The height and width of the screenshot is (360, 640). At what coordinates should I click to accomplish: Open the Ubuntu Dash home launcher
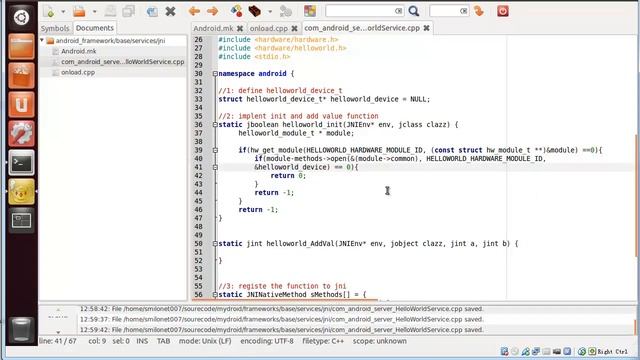click(x=21, y=17)
